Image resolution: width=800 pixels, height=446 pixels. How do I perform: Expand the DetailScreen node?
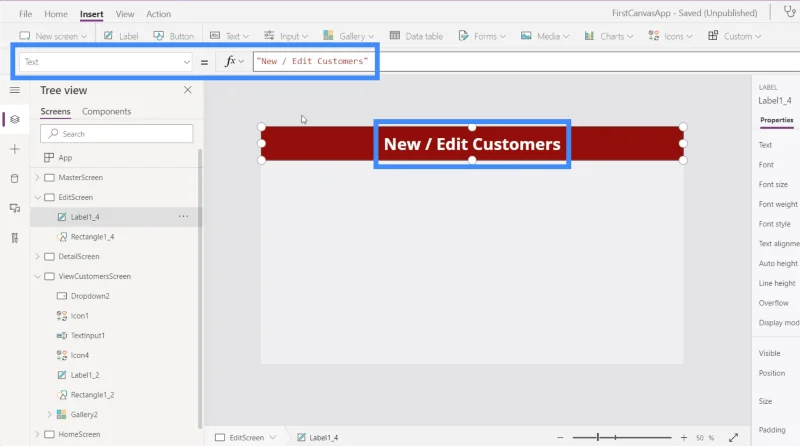click(37, 256)
